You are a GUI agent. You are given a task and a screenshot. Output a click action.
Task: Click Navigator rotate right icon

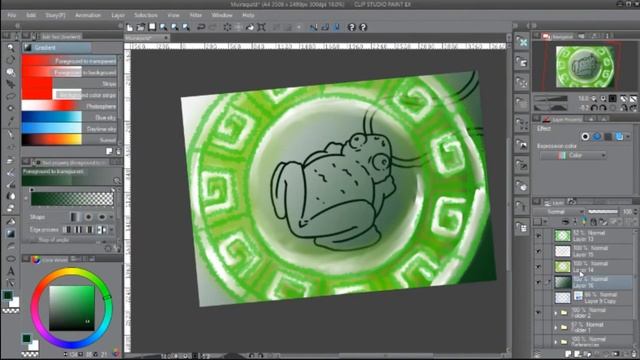point(603,108)
